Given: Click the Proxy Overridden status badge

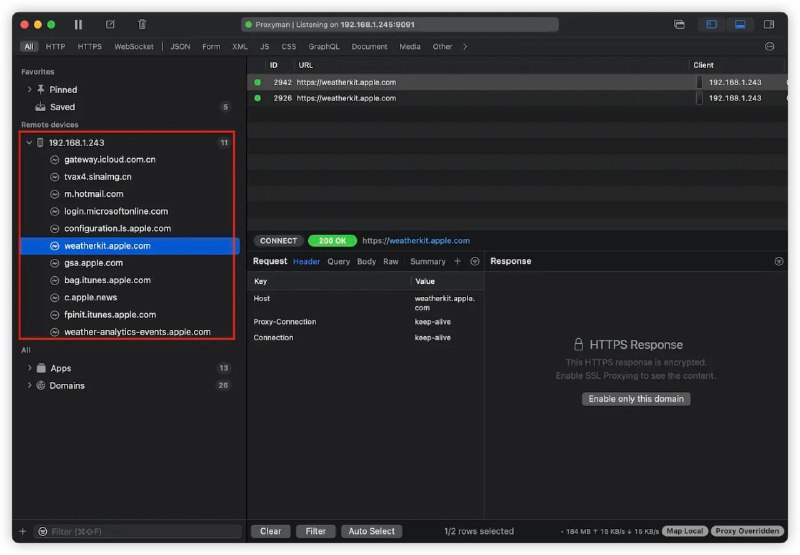Looking at the screenshot, I should (747, 531).
